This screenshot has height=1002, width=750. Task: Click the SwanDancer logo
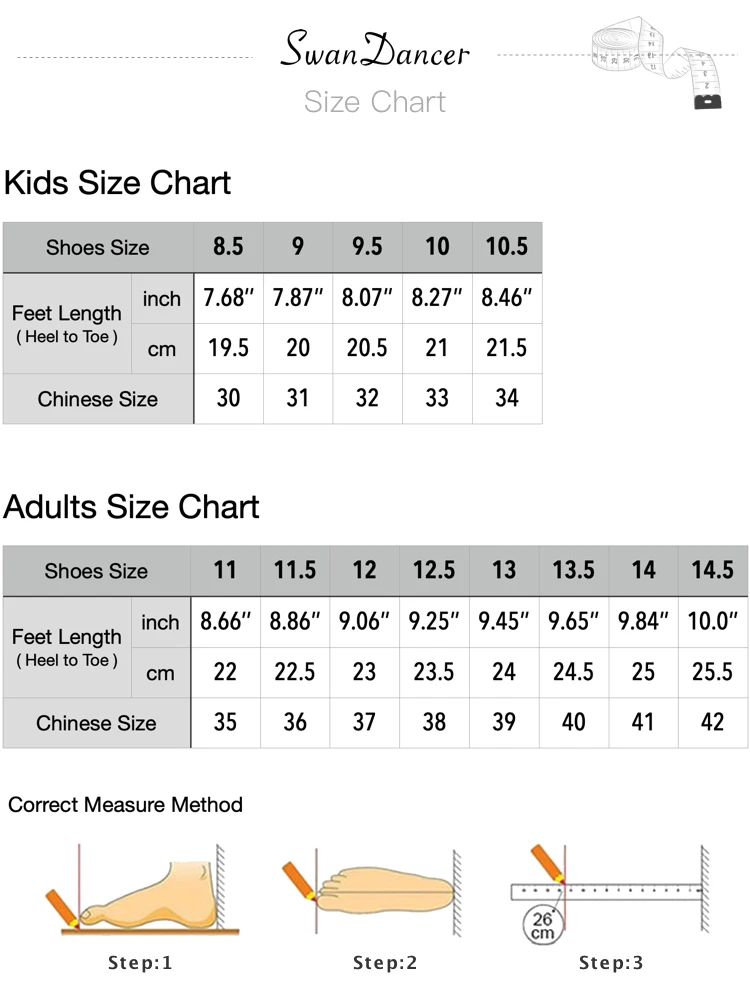(375, 50)
